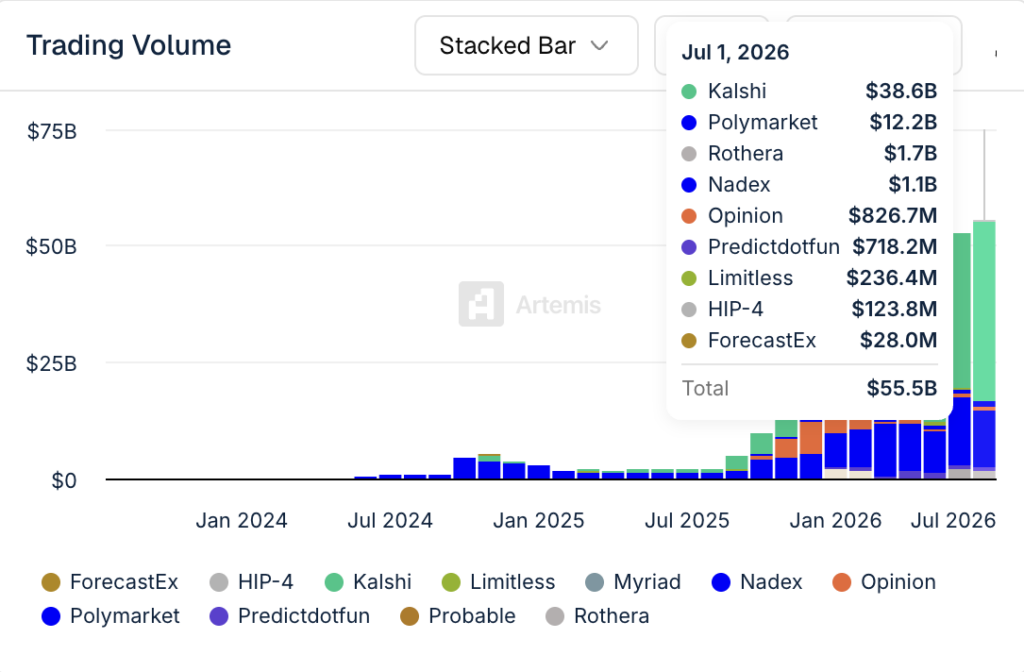The height and width of the screenshot is (672, 1024).
Task: Click the Jul 2025 x-axis label
Action: [x=687, y=520]
